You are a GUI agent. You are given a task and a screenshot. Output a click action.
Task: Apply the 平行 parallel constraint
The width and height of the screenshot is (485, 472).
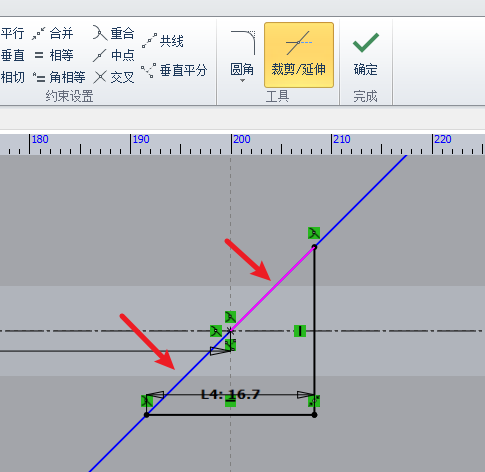[x=12, y=33]
